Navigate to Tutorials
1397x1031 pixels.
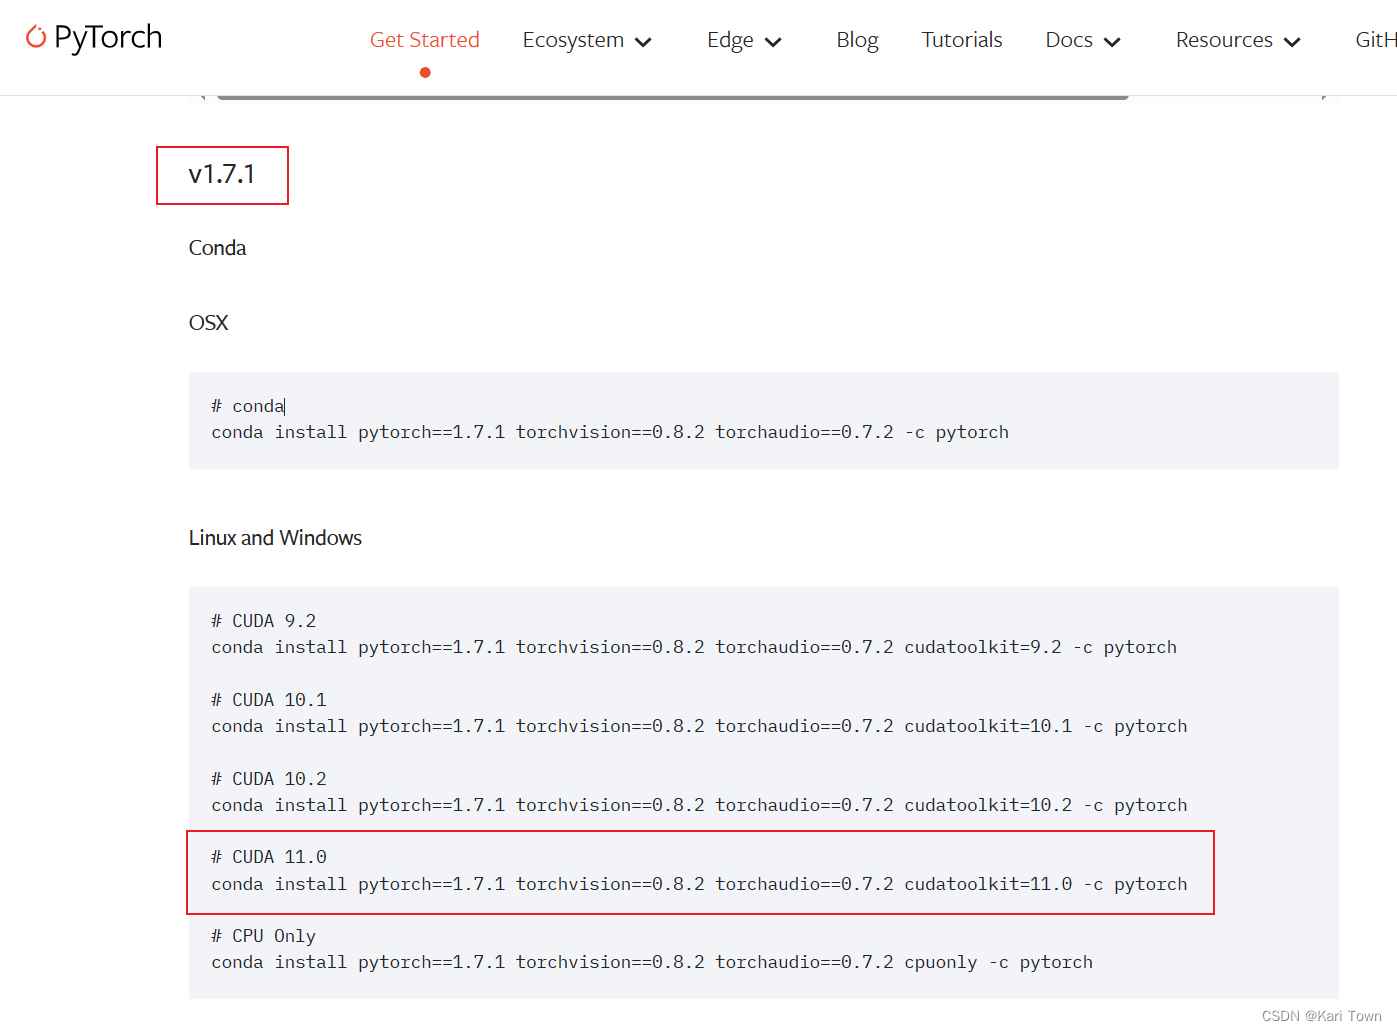point(961,39)
